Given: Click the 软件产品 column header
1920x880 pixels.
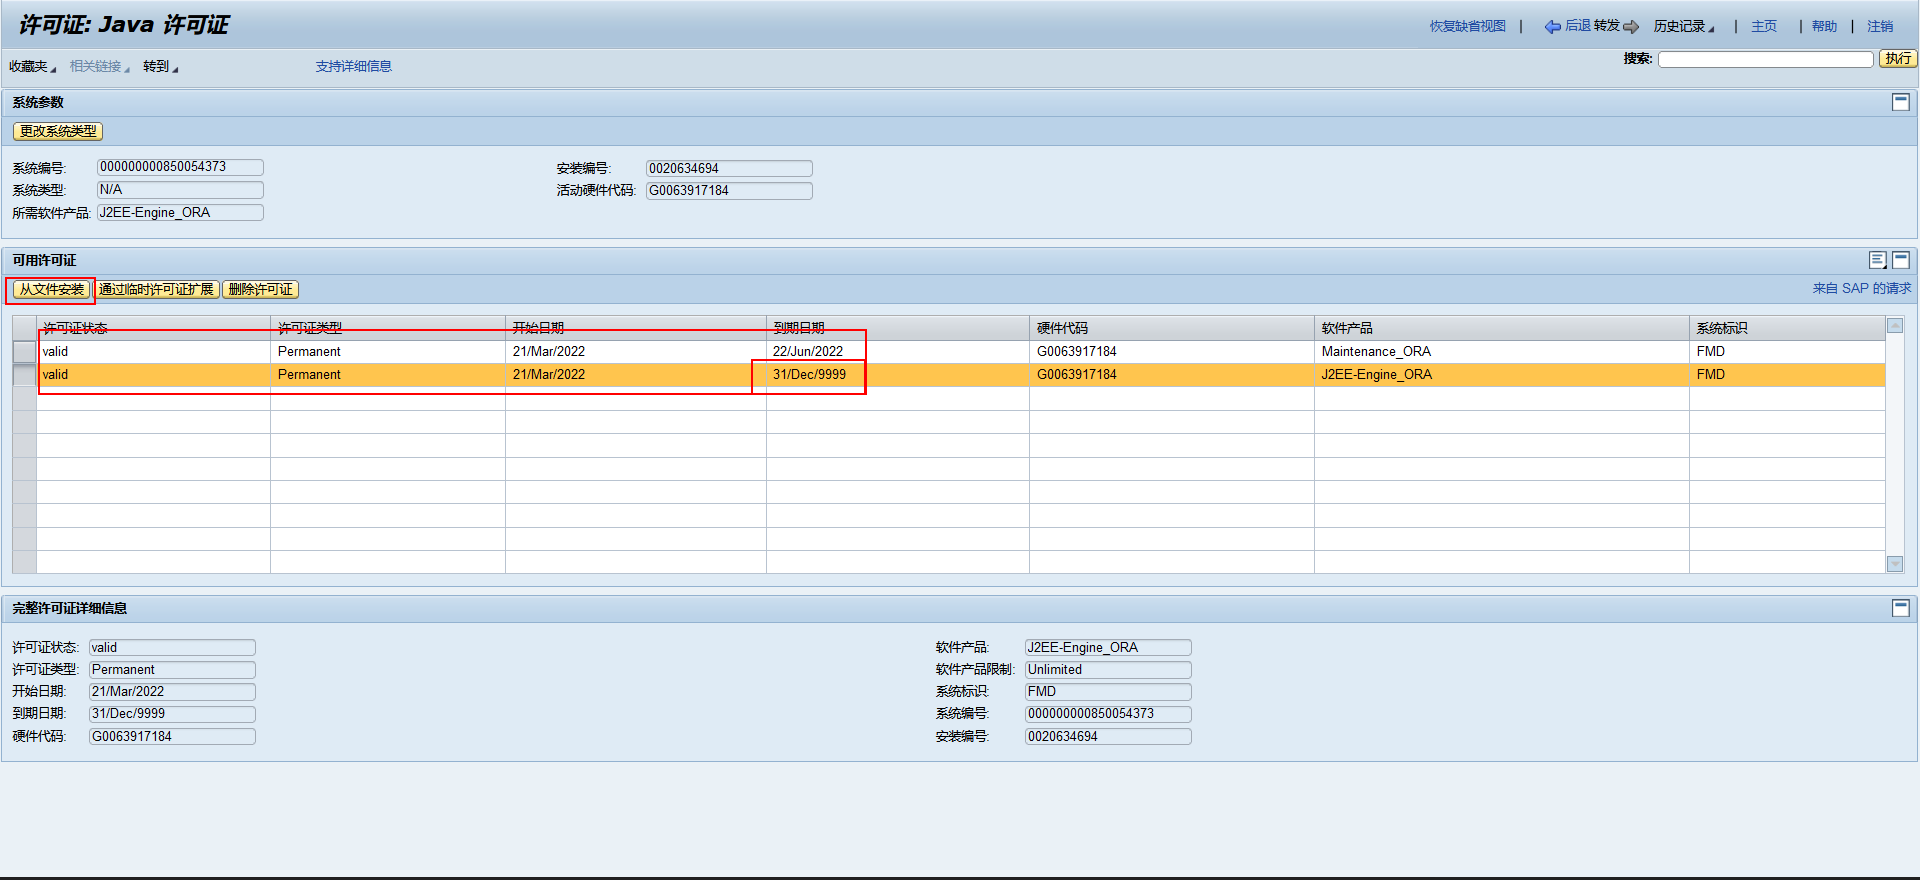Looking at the screenshot, I should 1502,328.
